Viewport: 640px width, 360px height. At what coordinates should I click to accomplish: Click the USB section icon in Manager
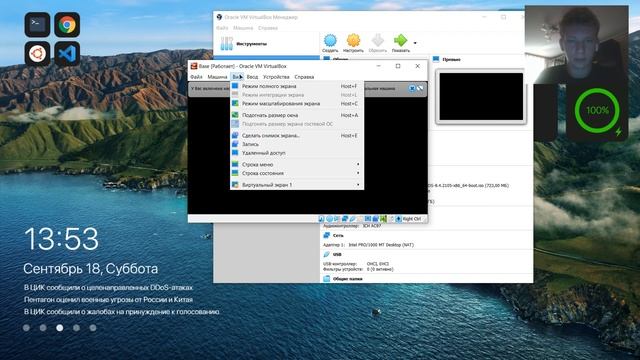(327, 254)
